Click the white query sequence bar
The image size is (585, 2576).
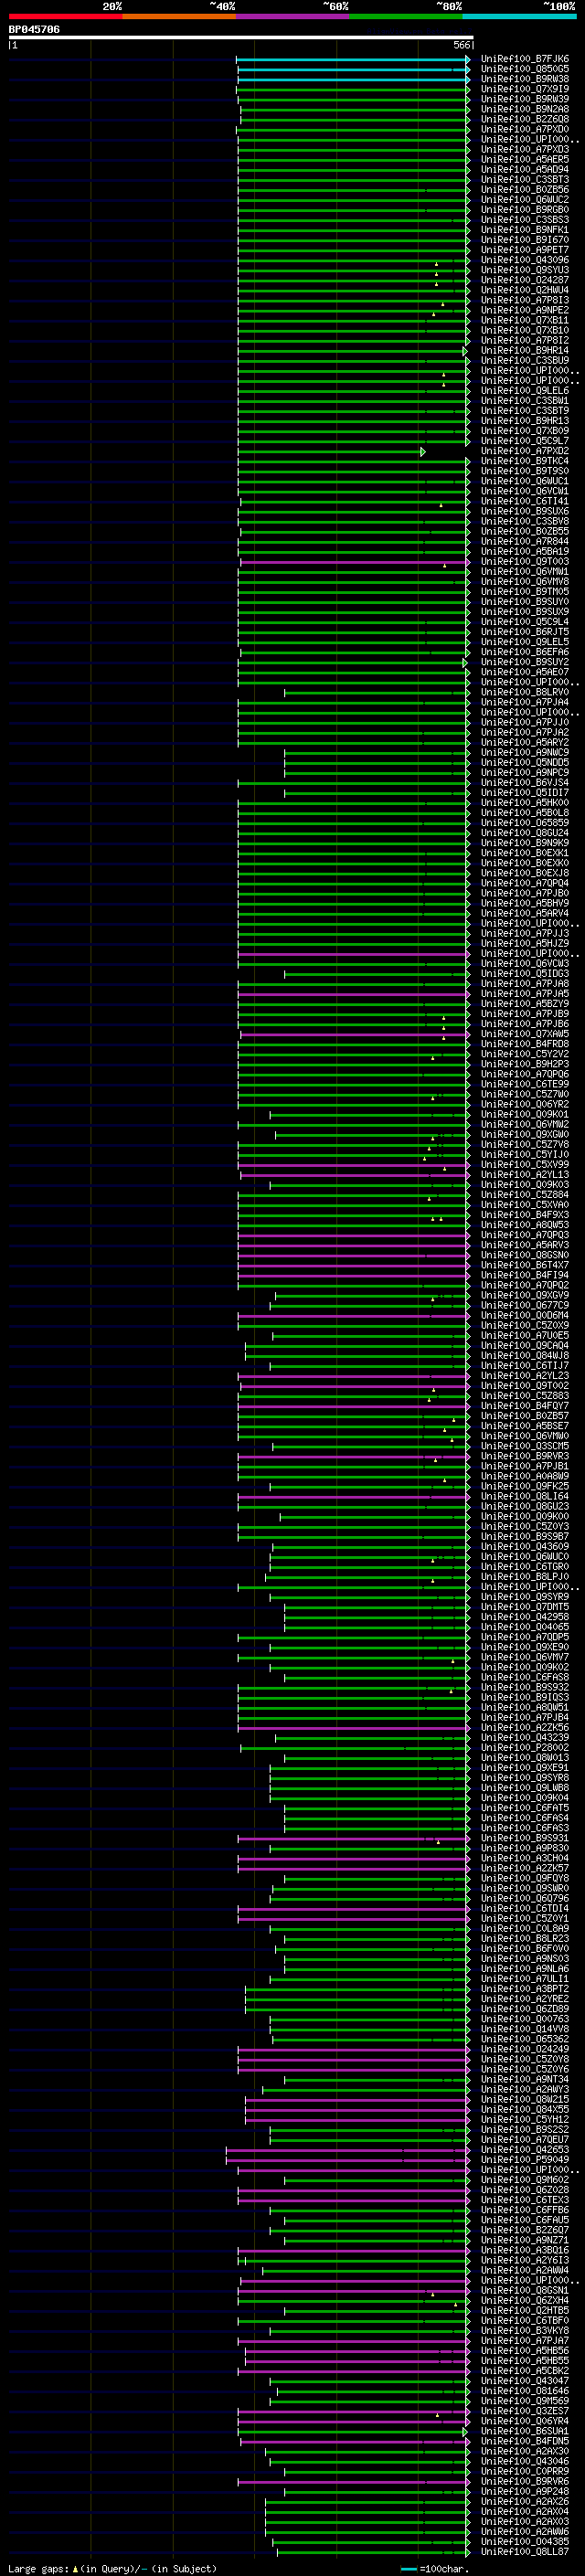240,37
